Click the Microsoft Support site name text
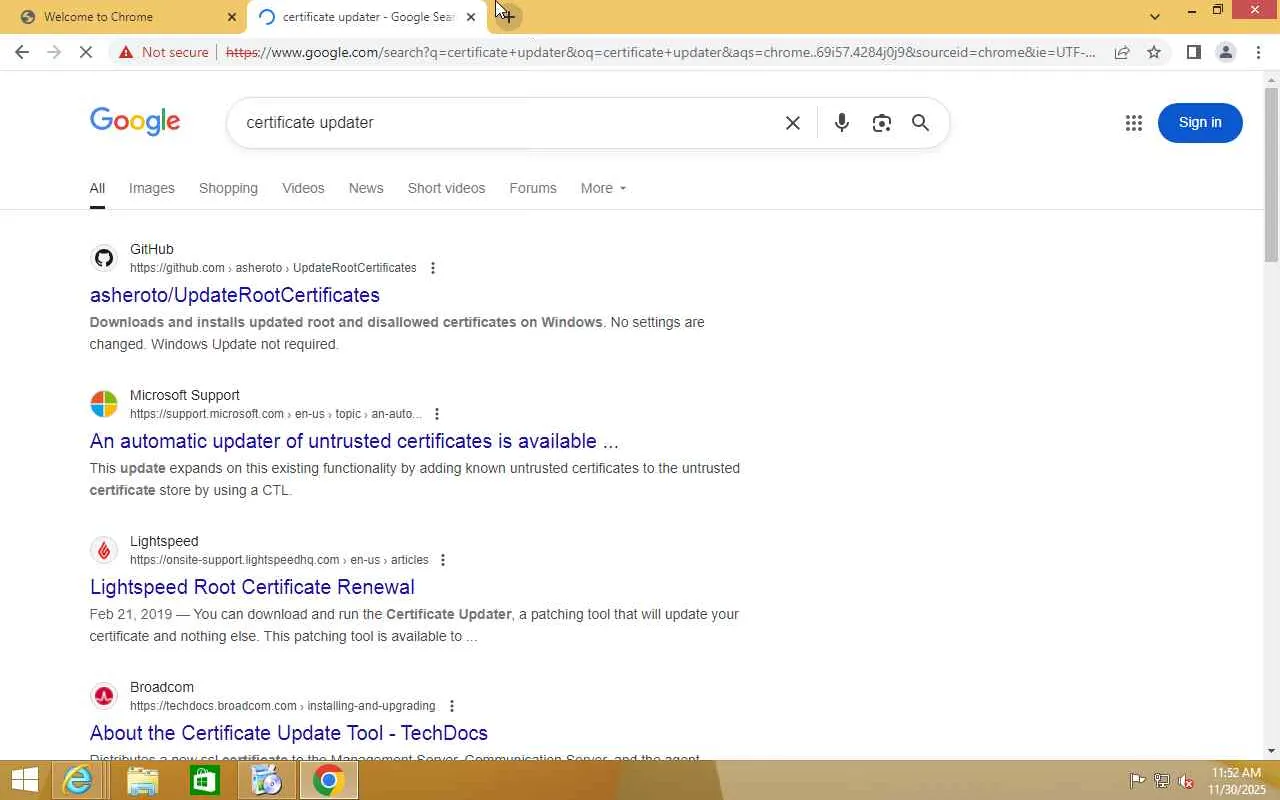This screenshot has height=800, width=1280. (185, 395)
